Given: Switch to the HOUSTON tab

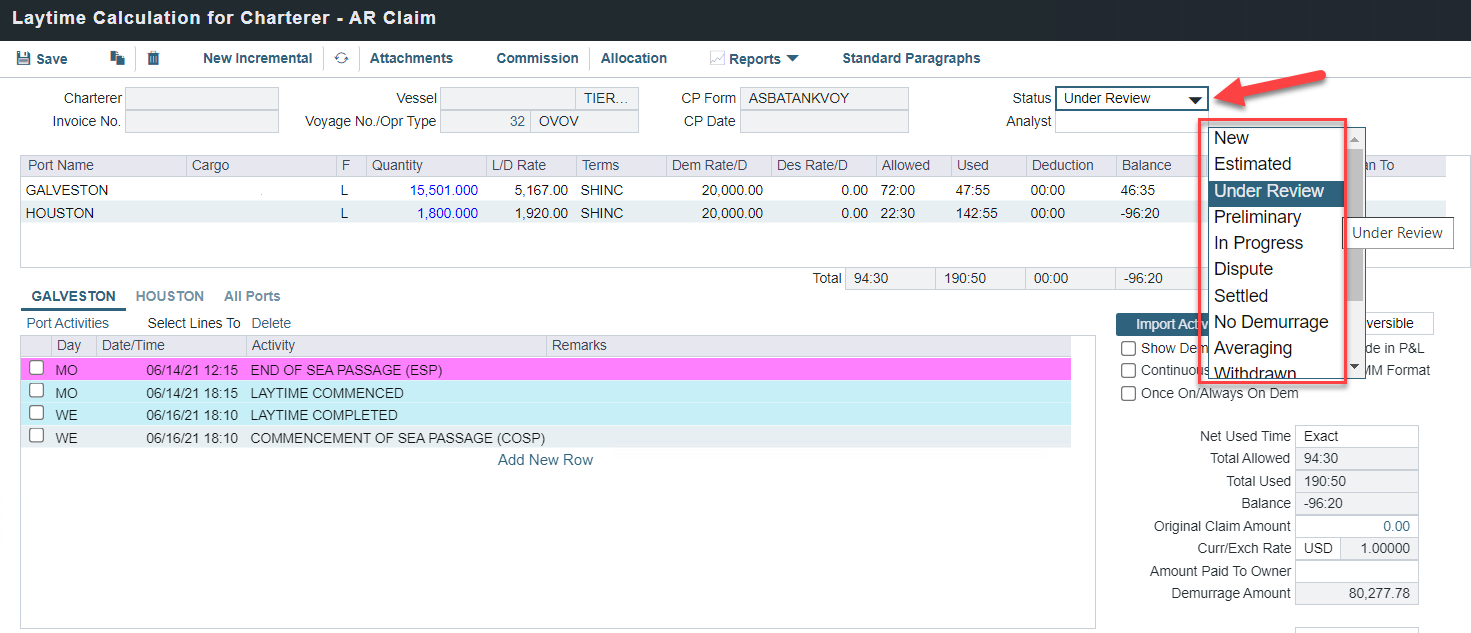Looking at the screenshot, I should [170, 296].
